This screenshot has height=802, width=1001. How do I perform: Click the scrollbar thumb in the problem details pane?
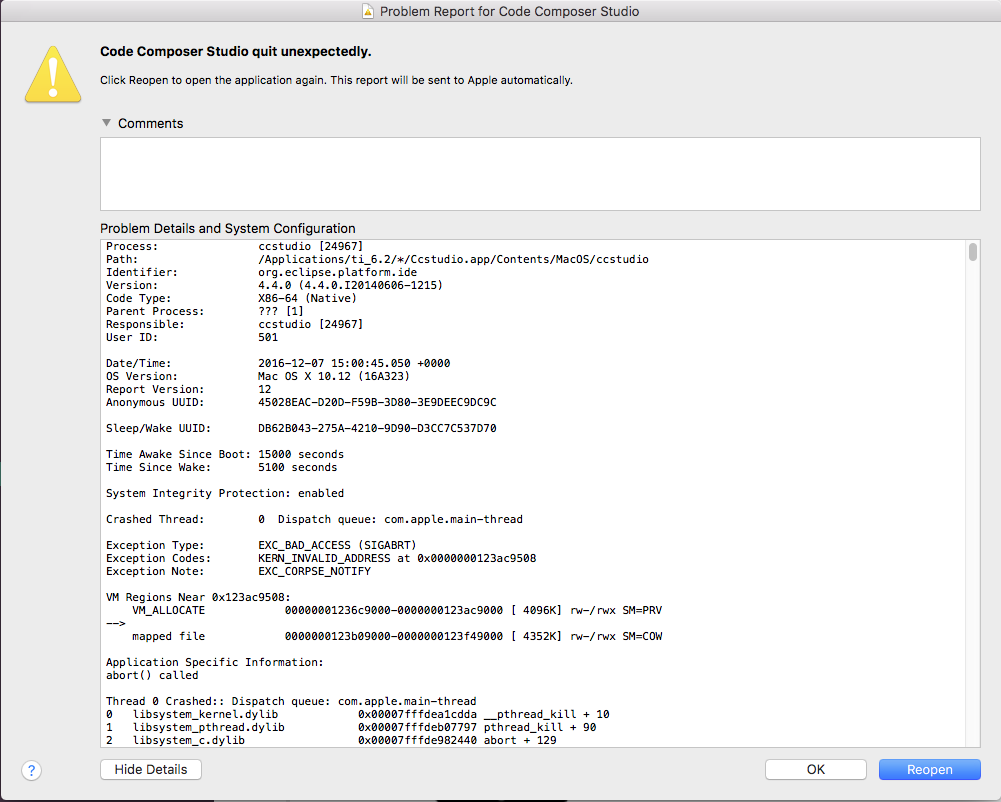point(973,251)
